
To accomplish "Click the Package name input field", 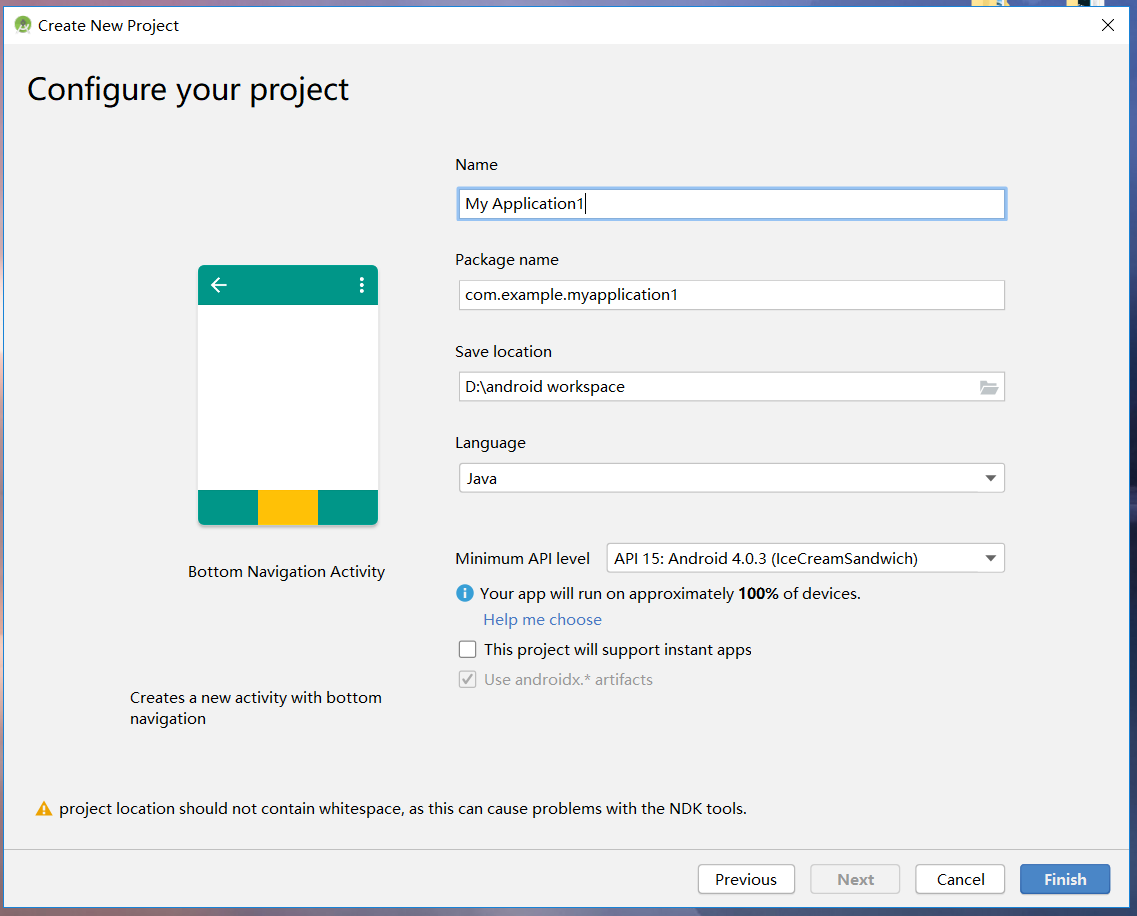I will [732, 295].
